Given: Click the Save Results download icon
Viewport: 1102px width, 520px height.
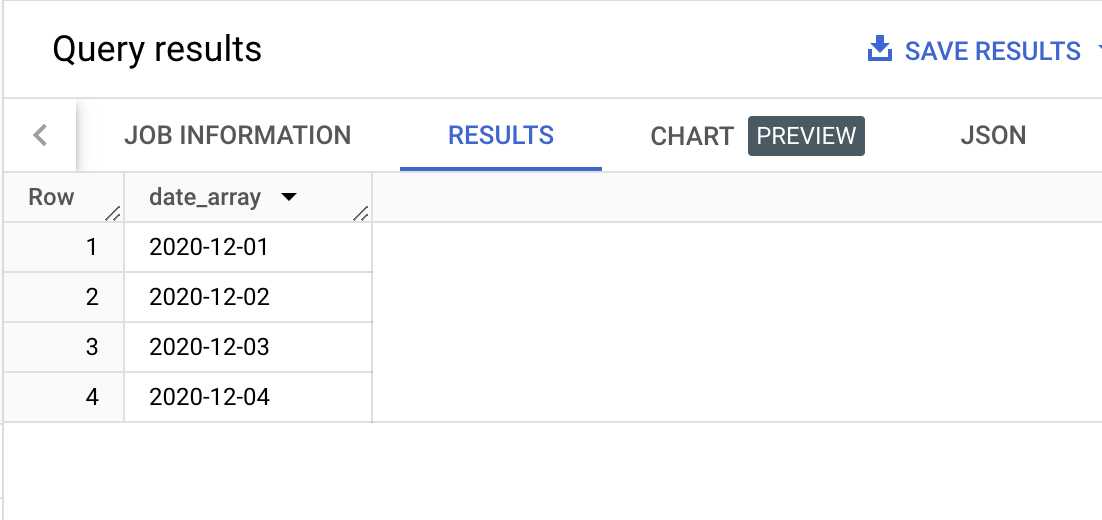Looking at the screenshot, I should (880, 51).
